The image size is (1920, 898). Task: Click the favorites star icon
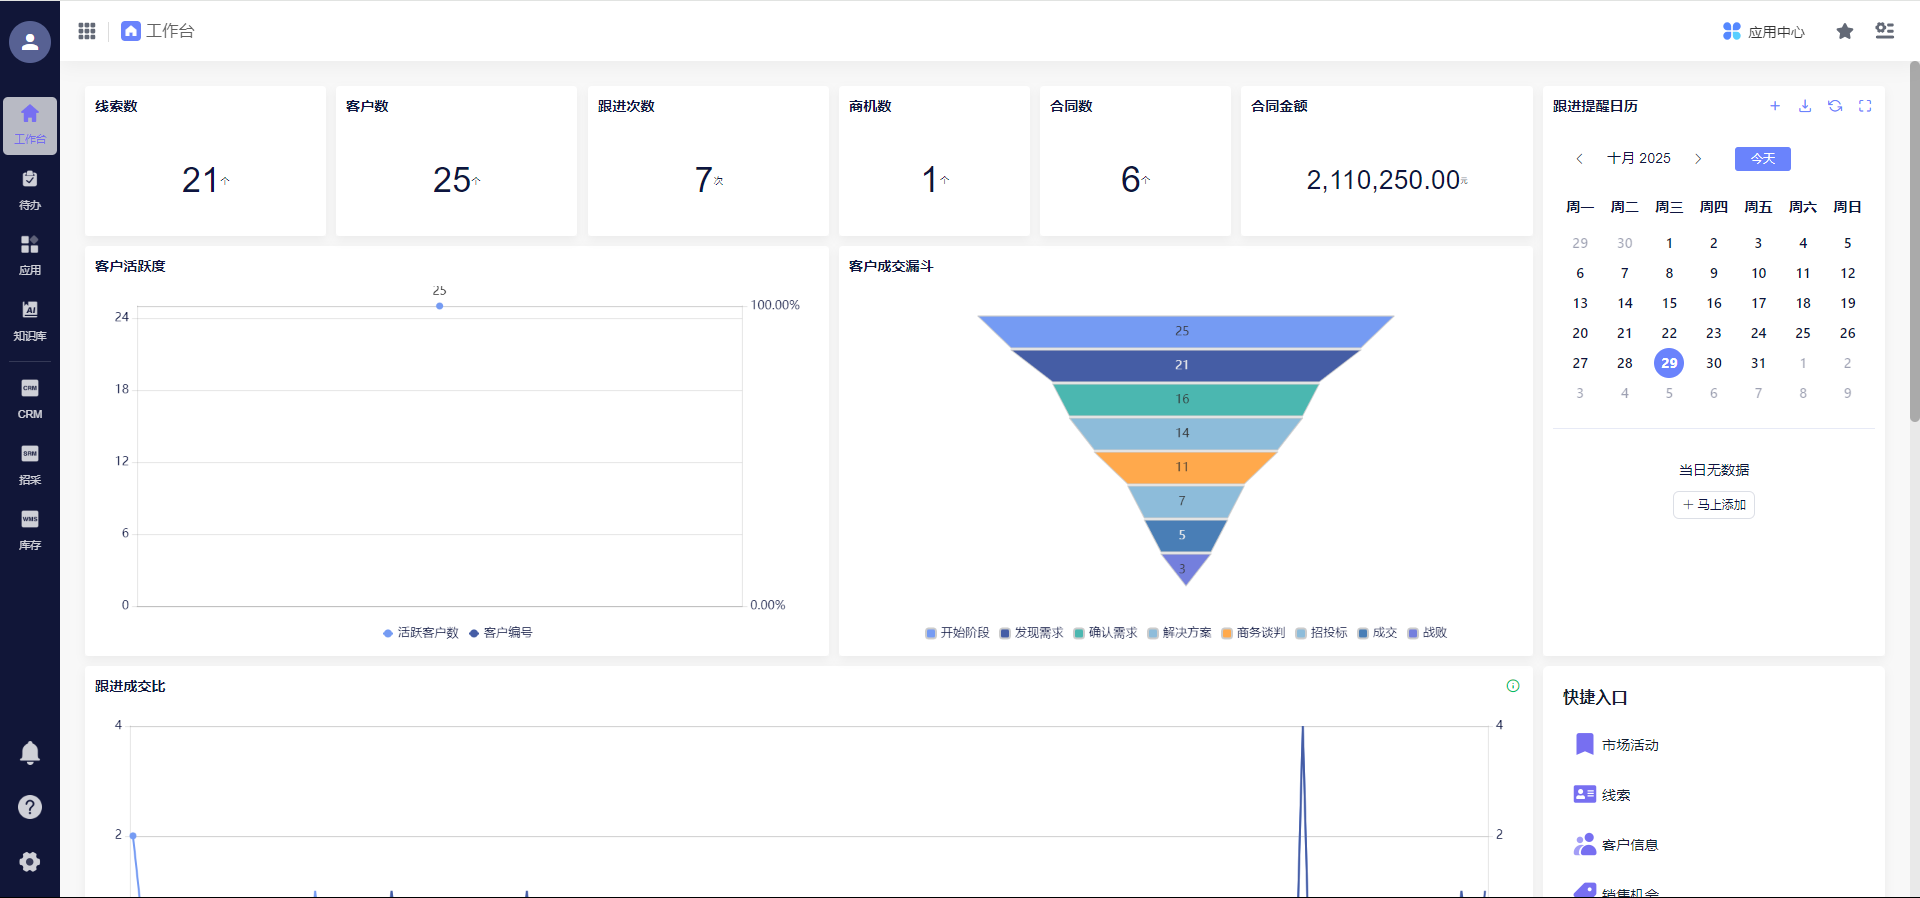click(1845, 31)
